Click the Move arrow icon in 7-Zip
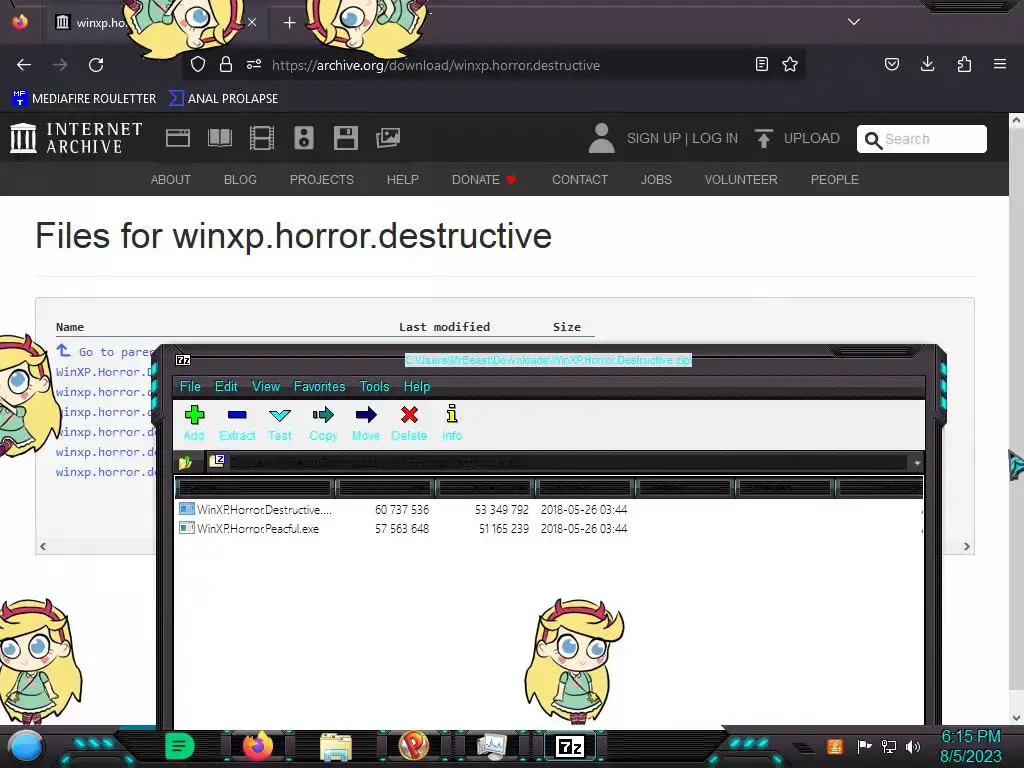Screen dimensions: 1024x768 pos(366,423)
